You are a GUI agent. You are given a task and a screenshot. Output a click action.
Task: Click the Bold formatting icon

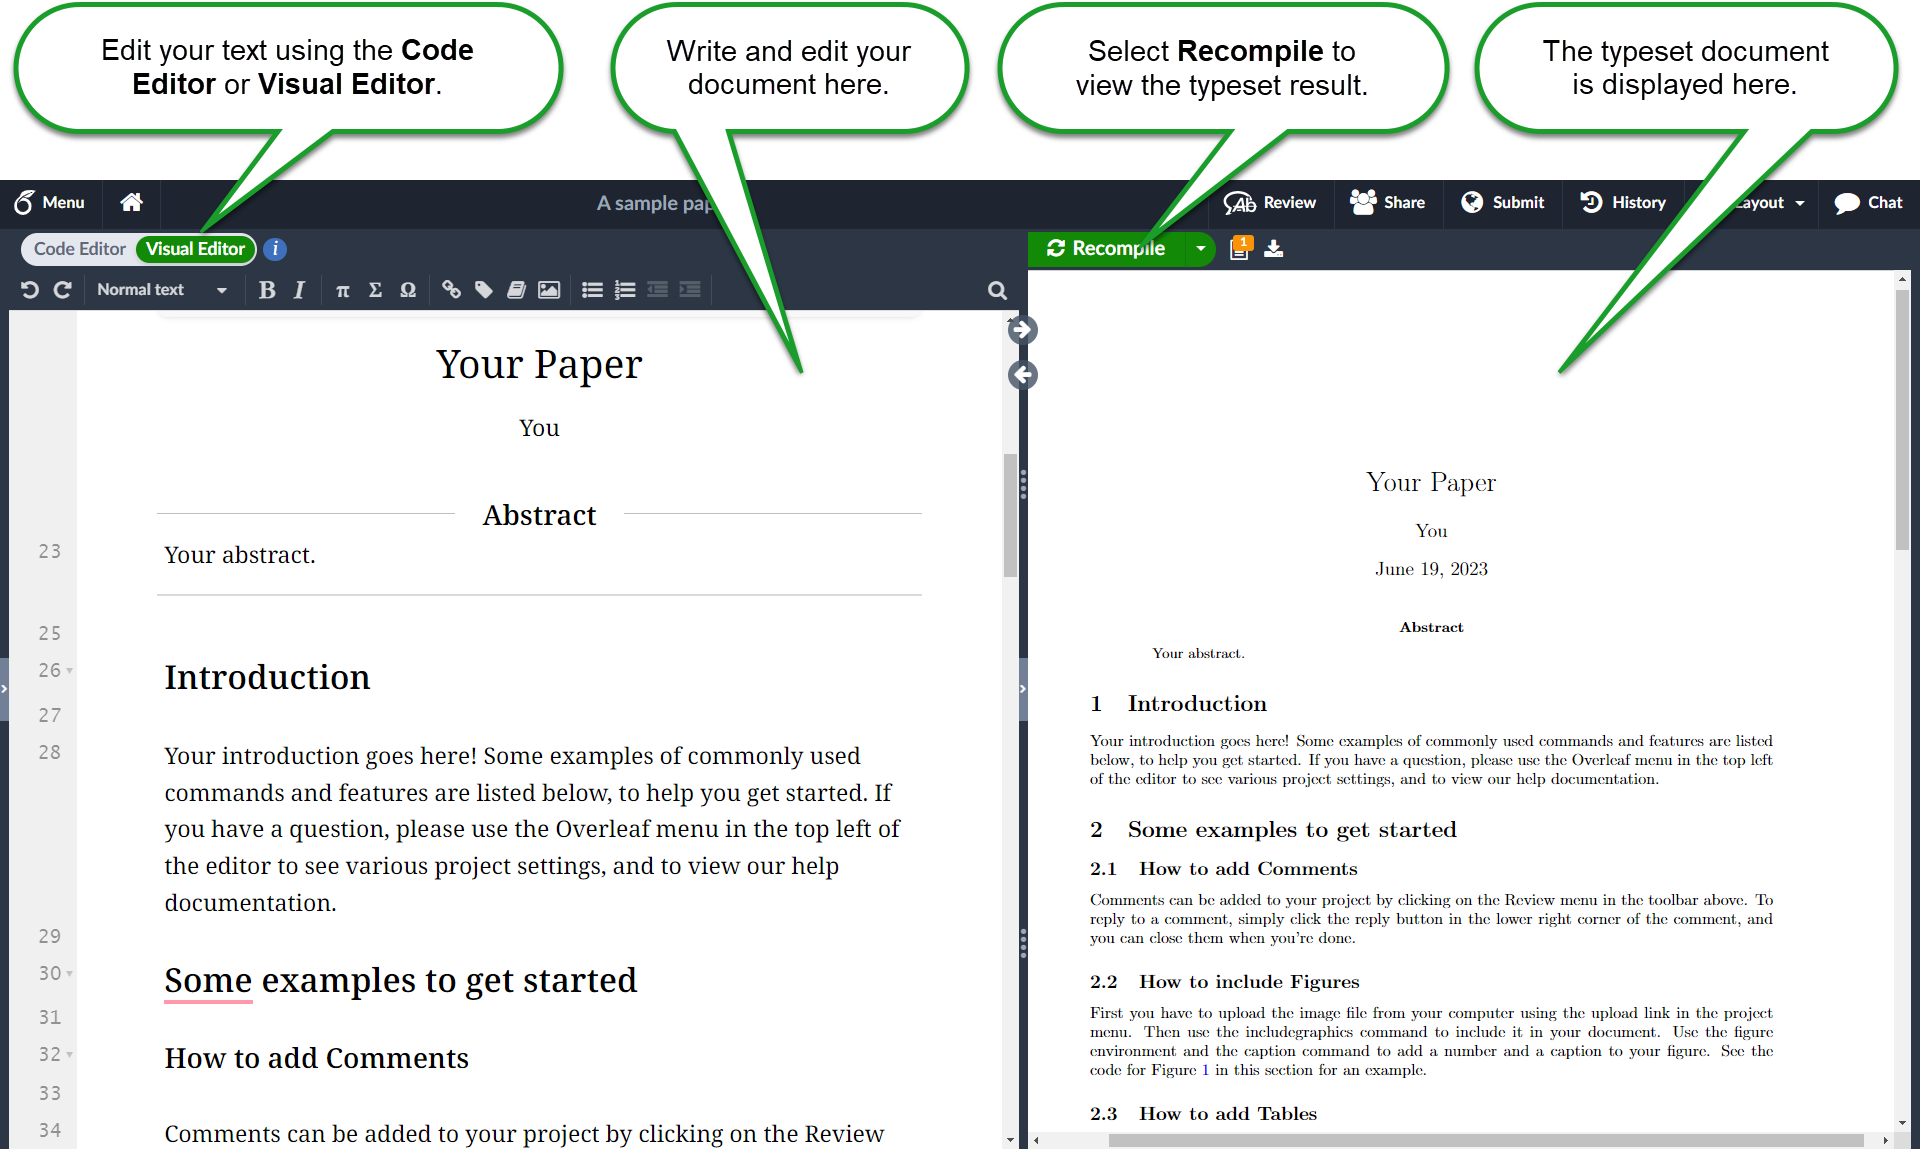tap(264, 290)
